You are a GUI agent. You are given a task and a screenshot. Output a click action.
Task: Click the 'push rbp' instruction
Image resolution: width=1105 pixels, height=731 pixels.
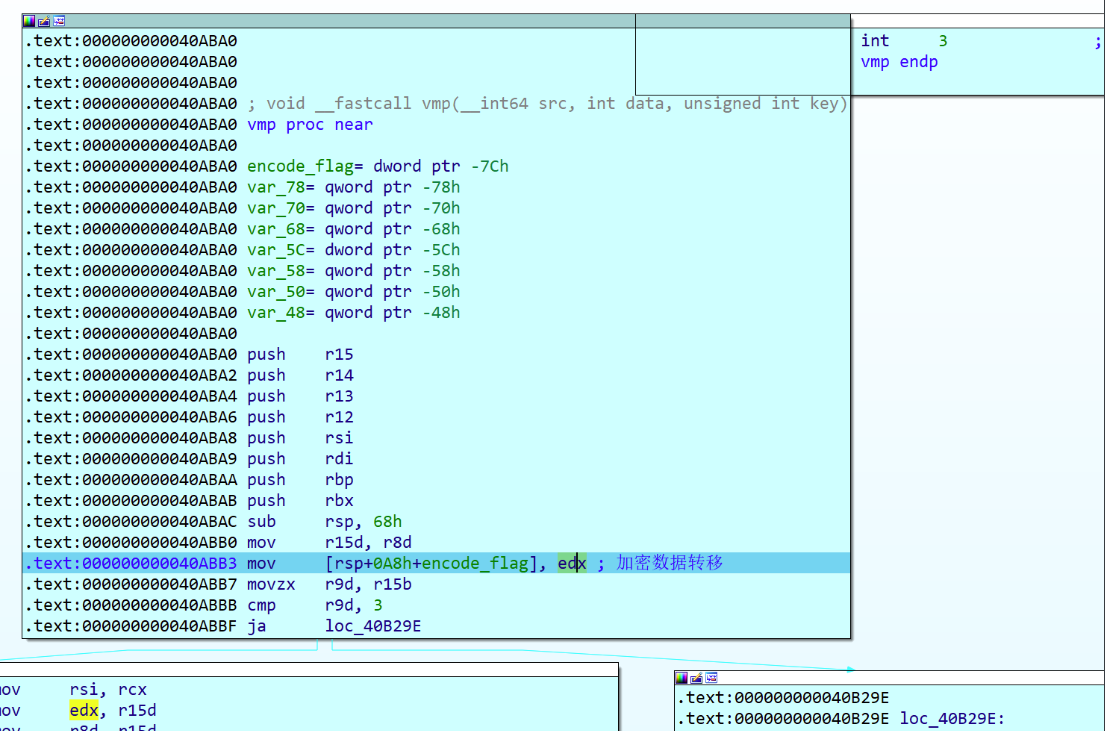[x=300, y=480]
